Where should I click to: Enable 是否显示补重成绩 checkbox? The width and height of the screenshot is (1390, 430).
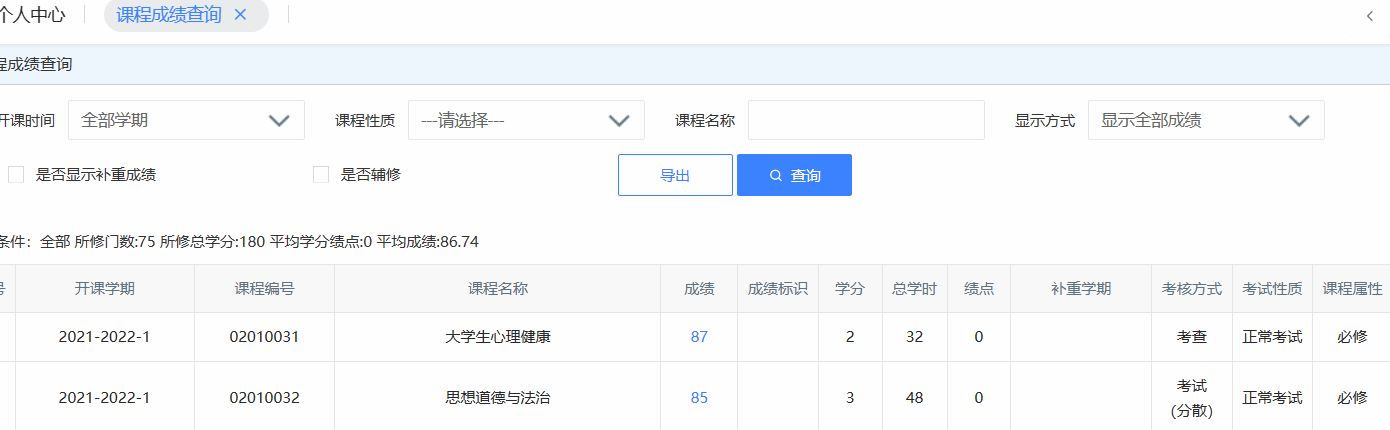[x=16, y=175]
